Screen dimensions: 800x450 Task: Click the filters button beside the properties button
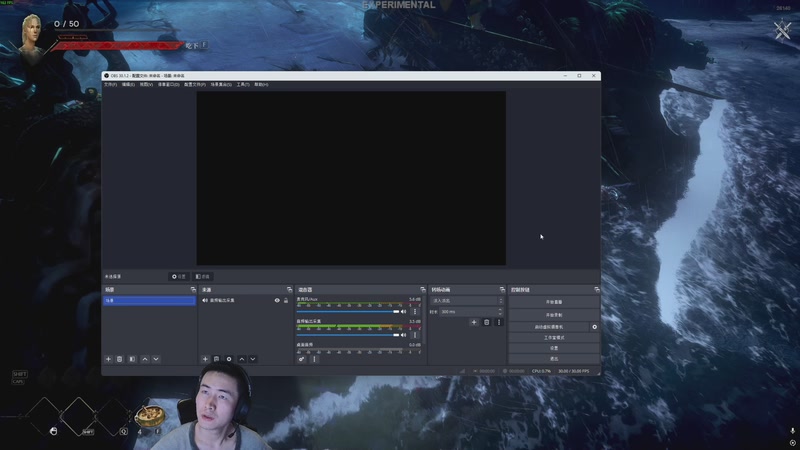pyautogui.click(x=203, y=277)
